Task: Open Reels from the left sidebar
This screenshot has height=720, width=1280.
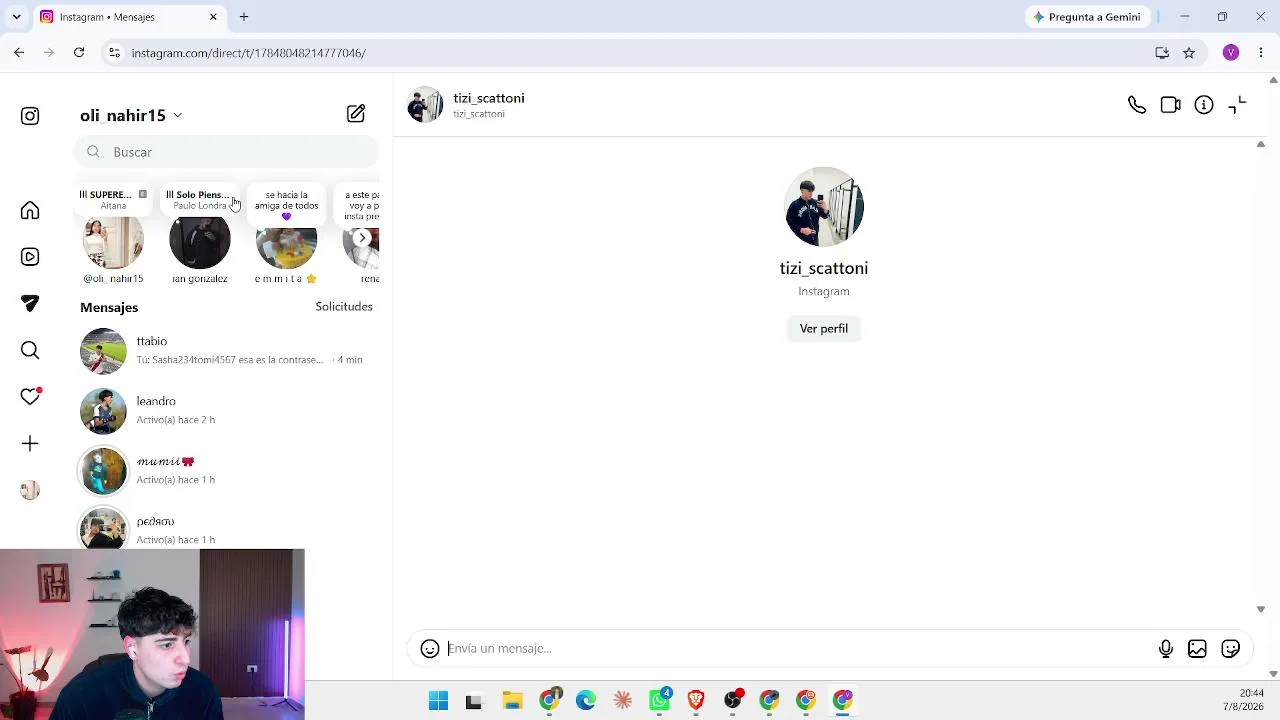Action: point(30,257)
